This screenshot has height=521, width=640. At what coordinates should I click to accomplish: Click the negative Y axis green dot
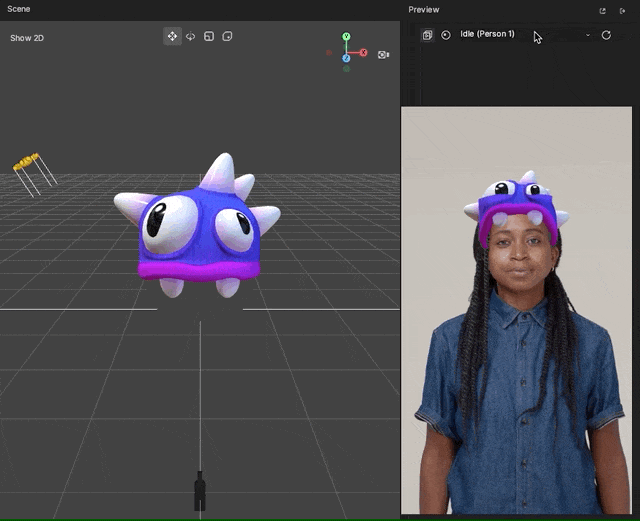(346, 69)
